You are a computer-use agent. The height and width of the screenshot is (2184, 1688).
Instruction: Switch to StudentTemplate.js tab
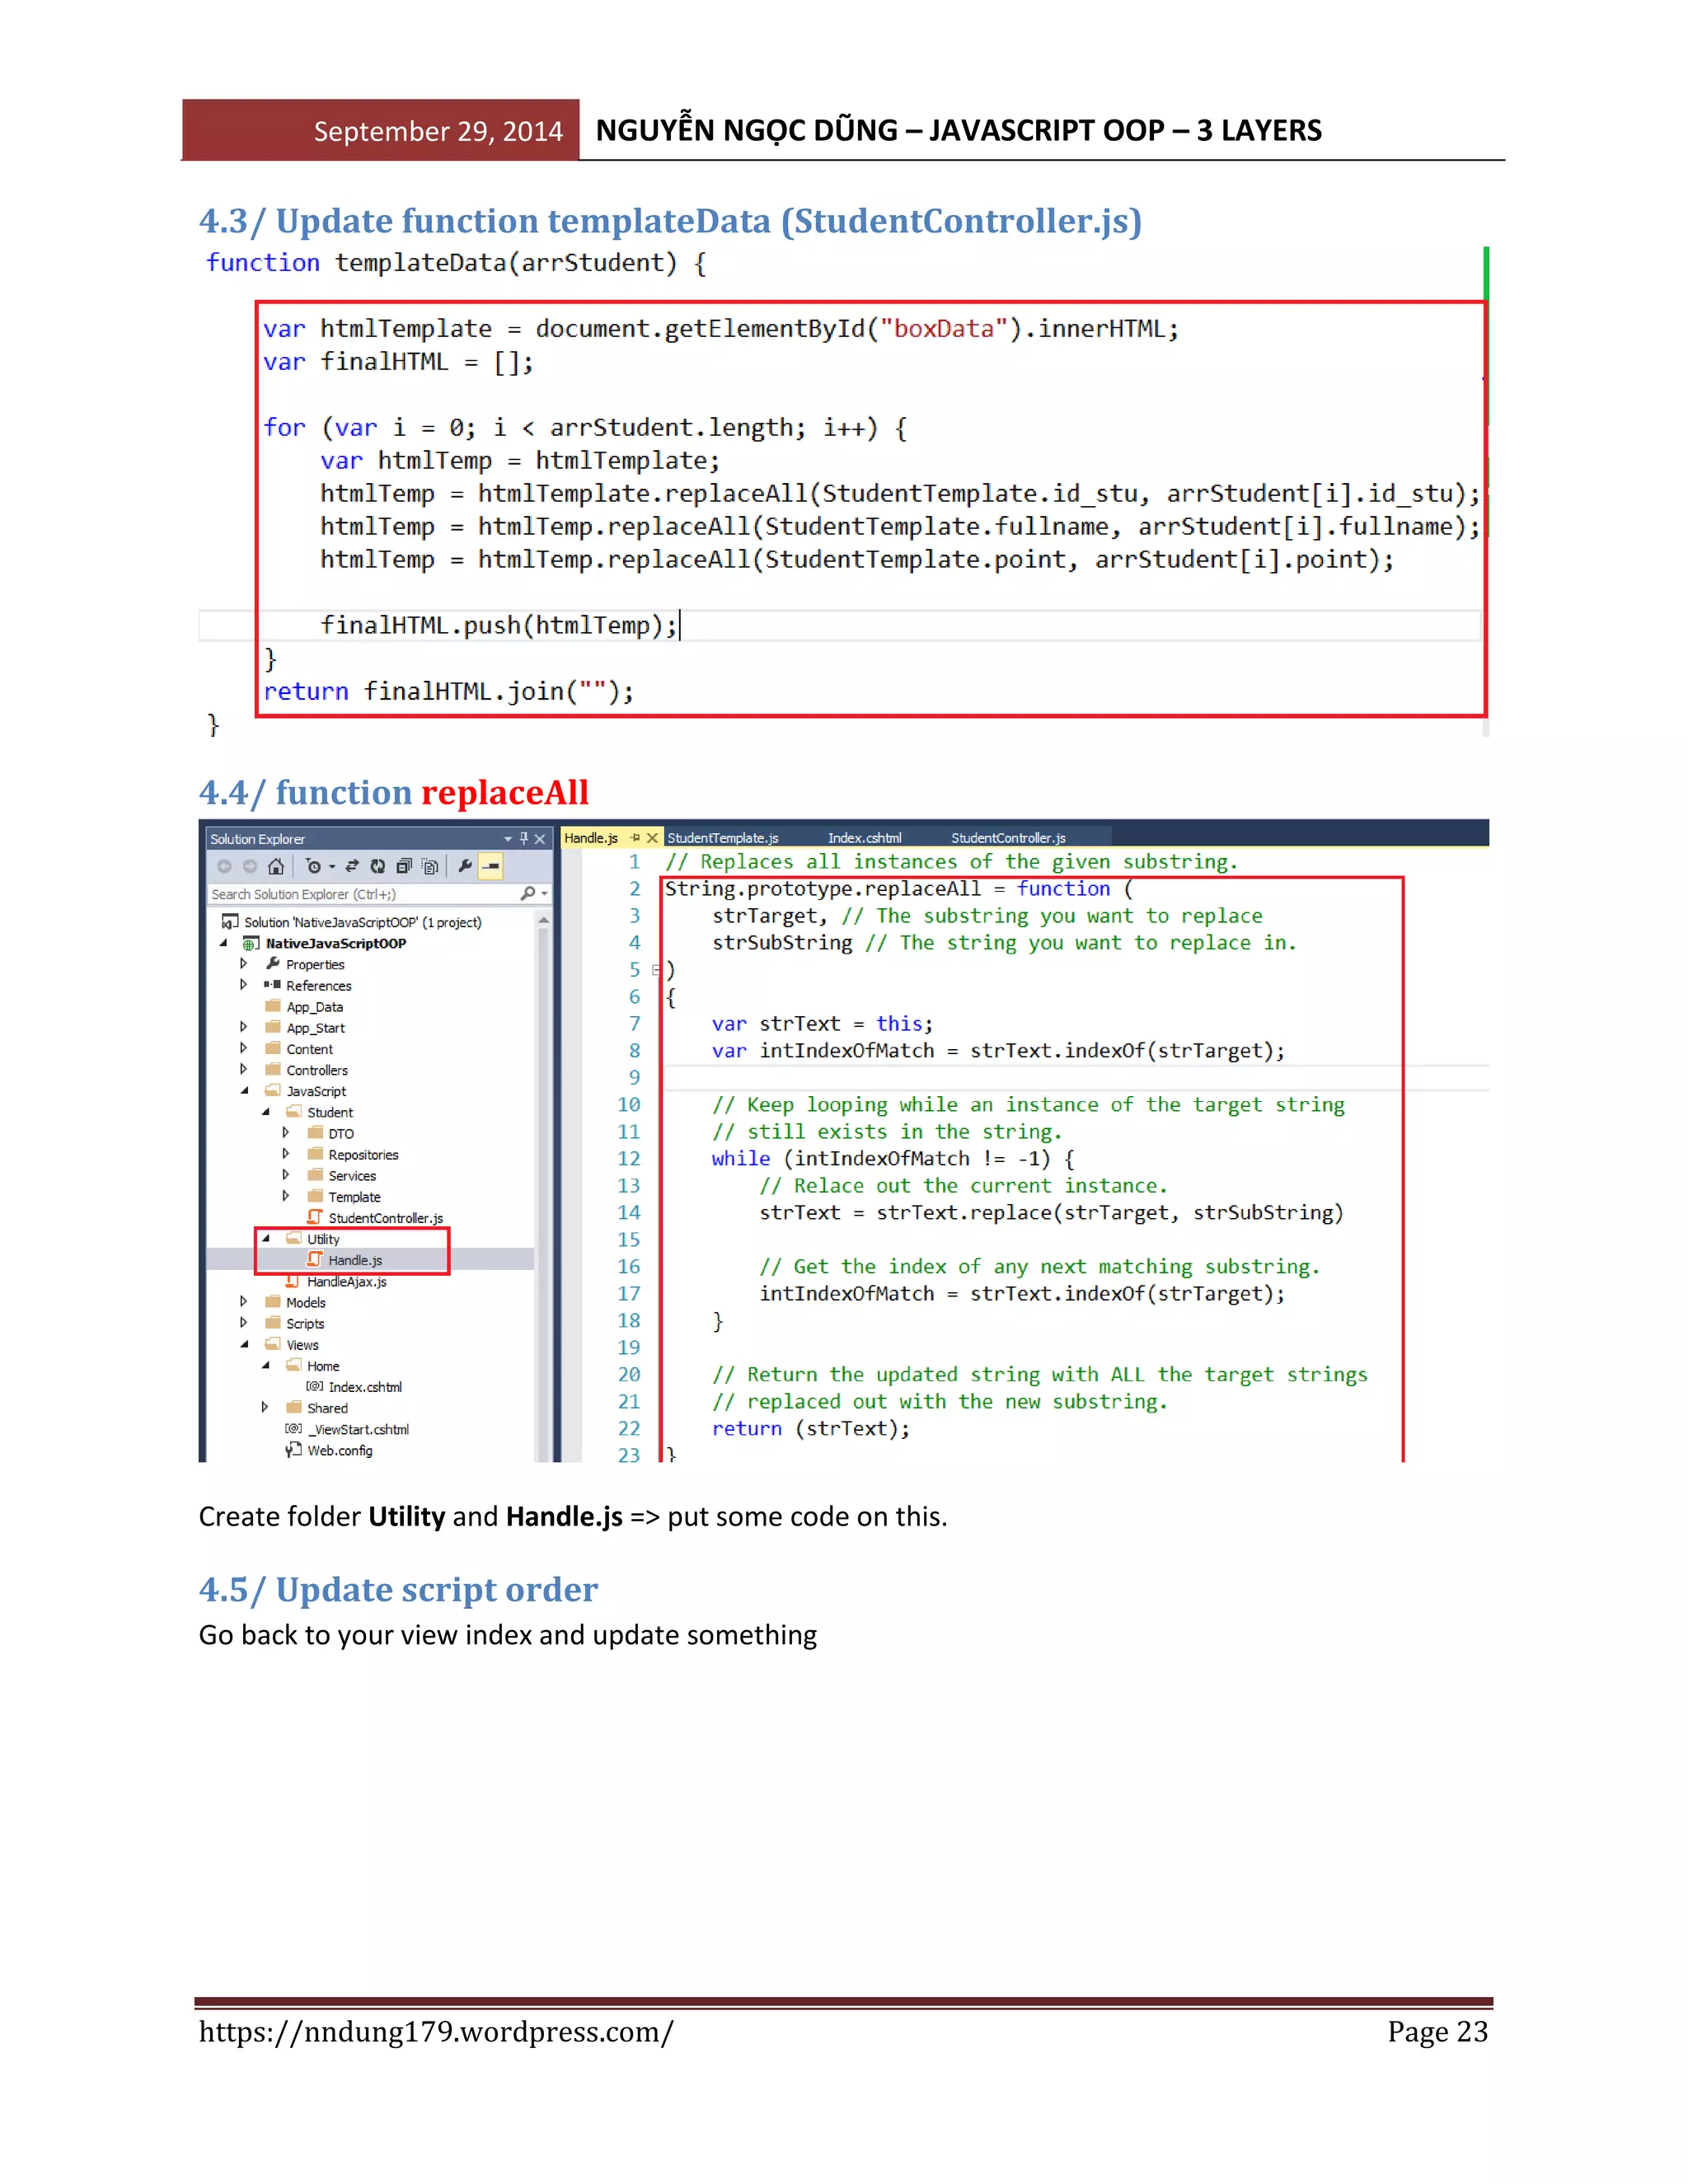point(722,838)
